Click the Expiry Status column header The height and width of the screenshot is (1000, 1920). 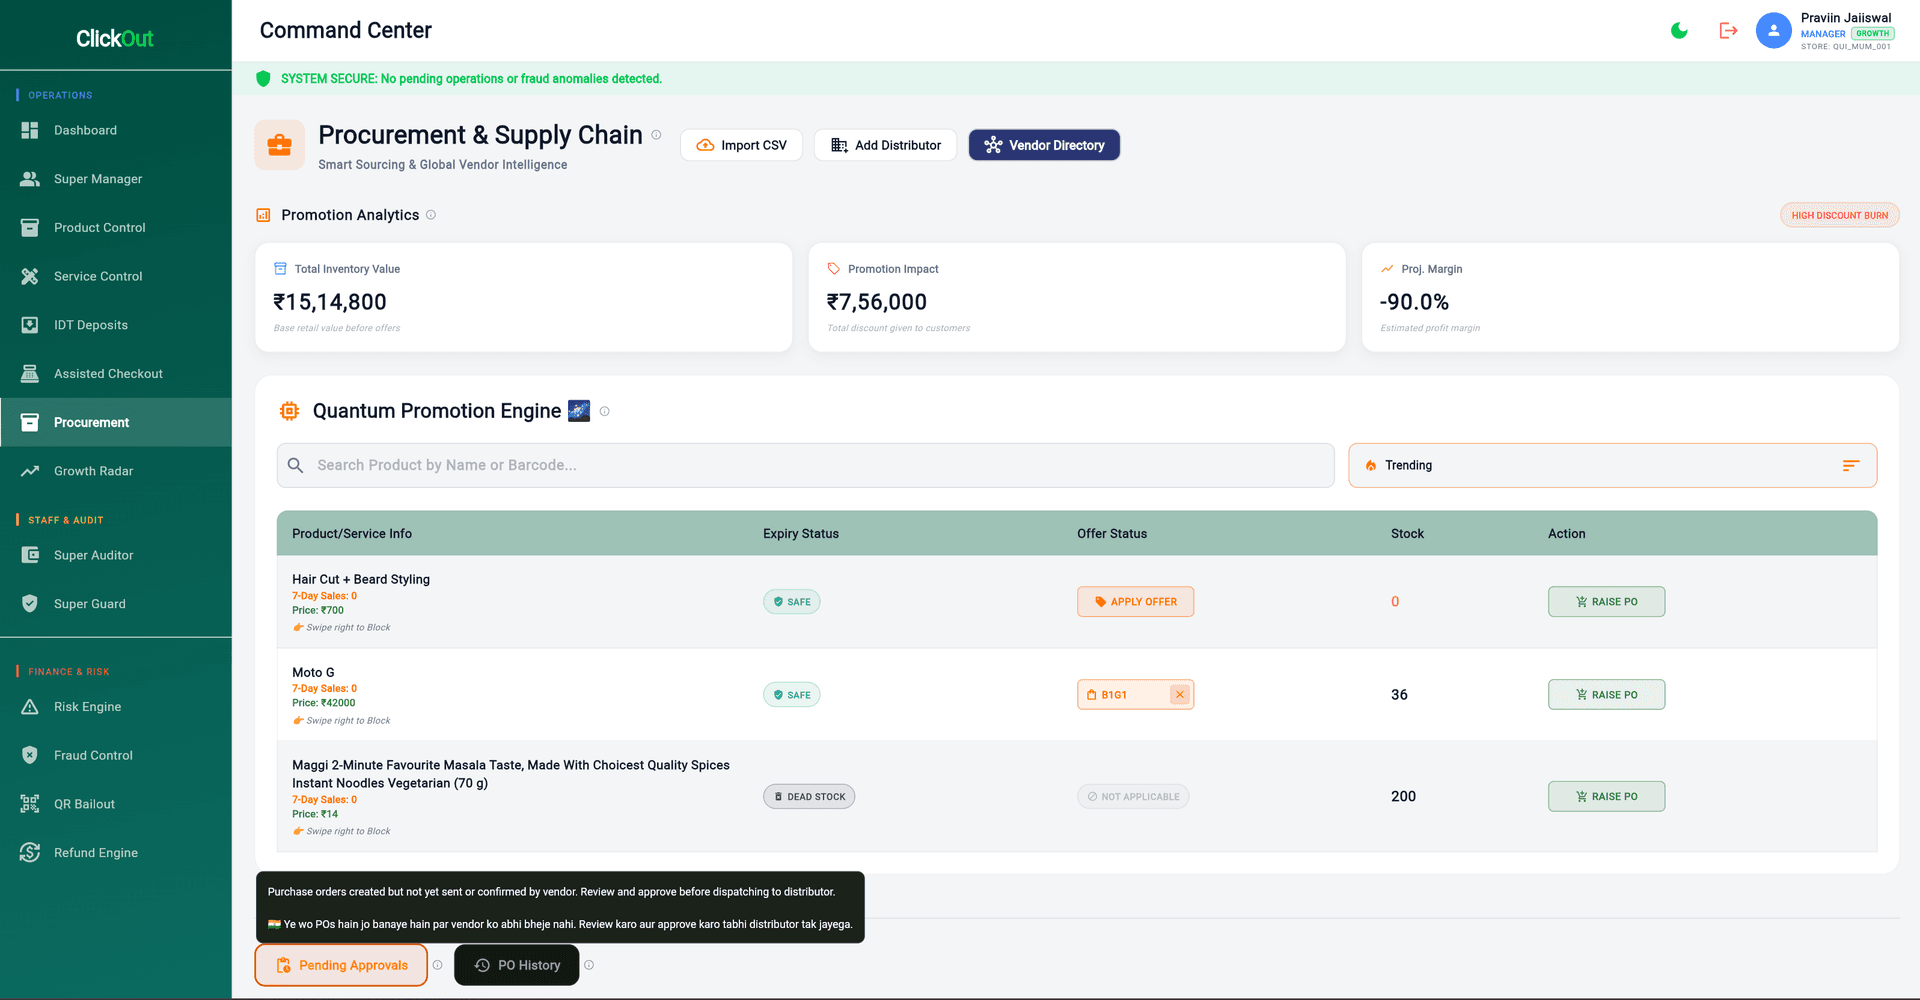(x=801, y=534)
